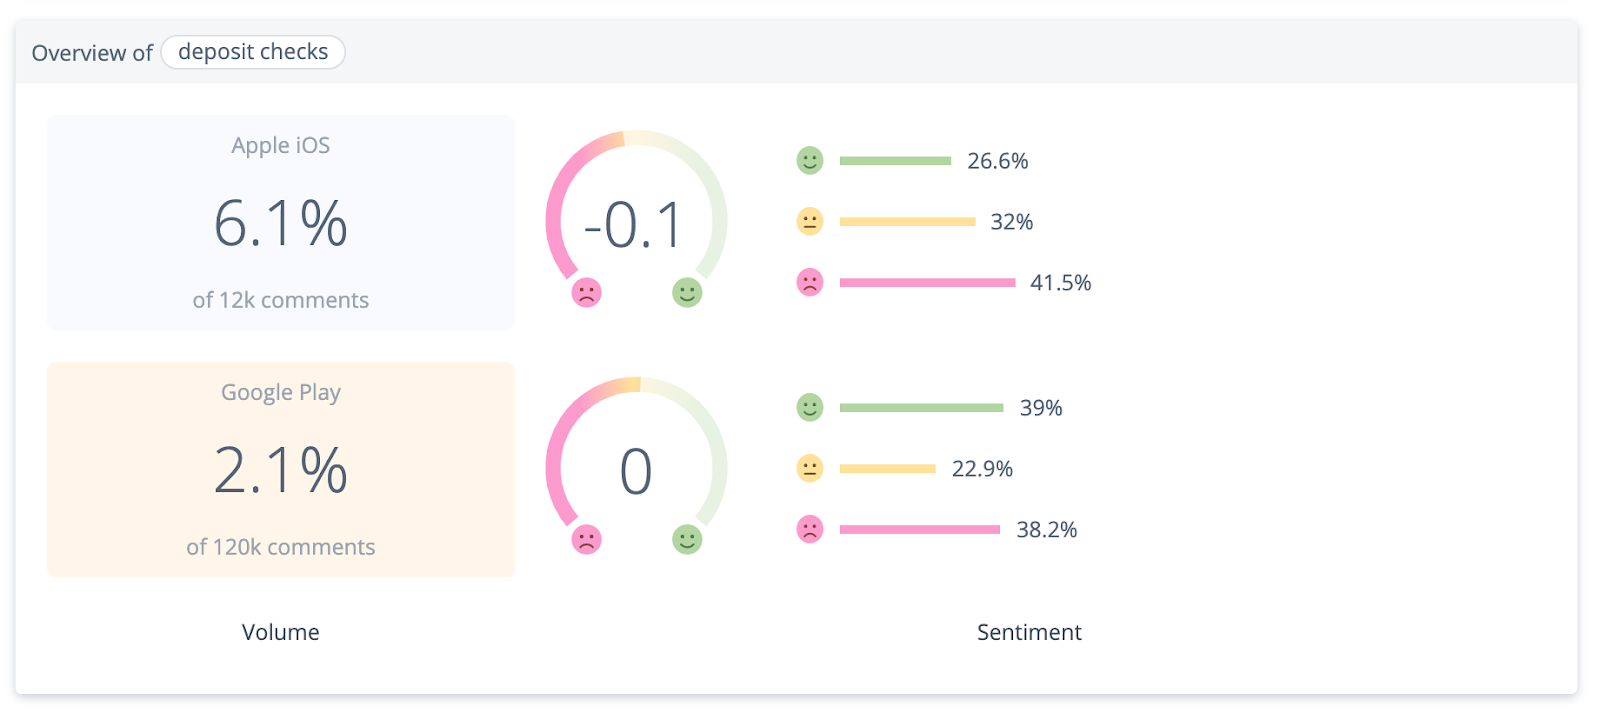Toggle the highlighted Google Play volume card
This screenshot has height=713, width=1600.
(x=280, y=470)
